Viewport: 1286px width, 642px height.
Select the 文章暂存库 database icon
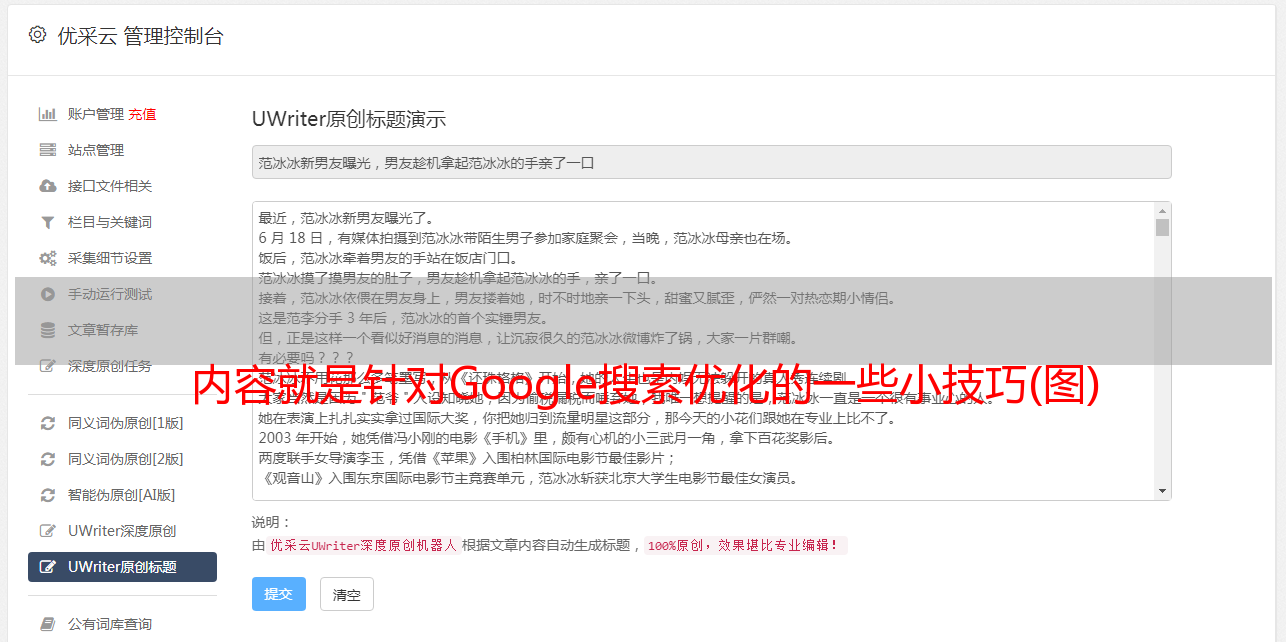click(x=47, y=330)
